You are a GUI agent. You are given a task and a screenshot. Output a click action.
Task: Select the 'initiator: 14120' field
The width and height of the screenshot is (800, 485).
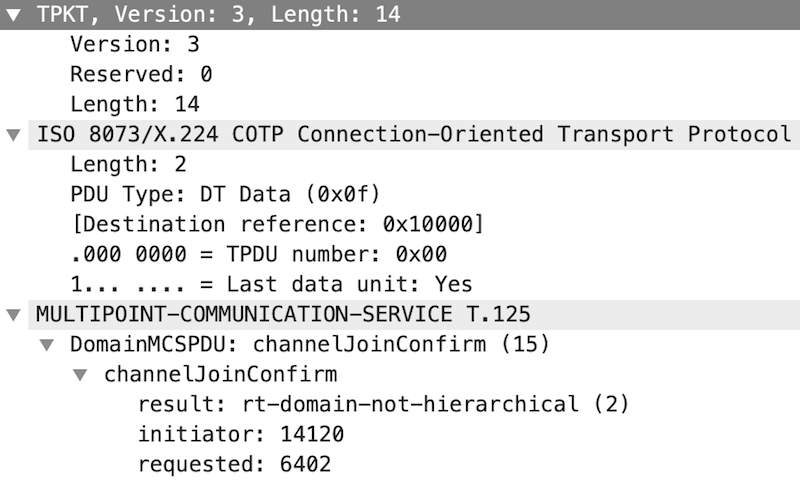(241, 435)
